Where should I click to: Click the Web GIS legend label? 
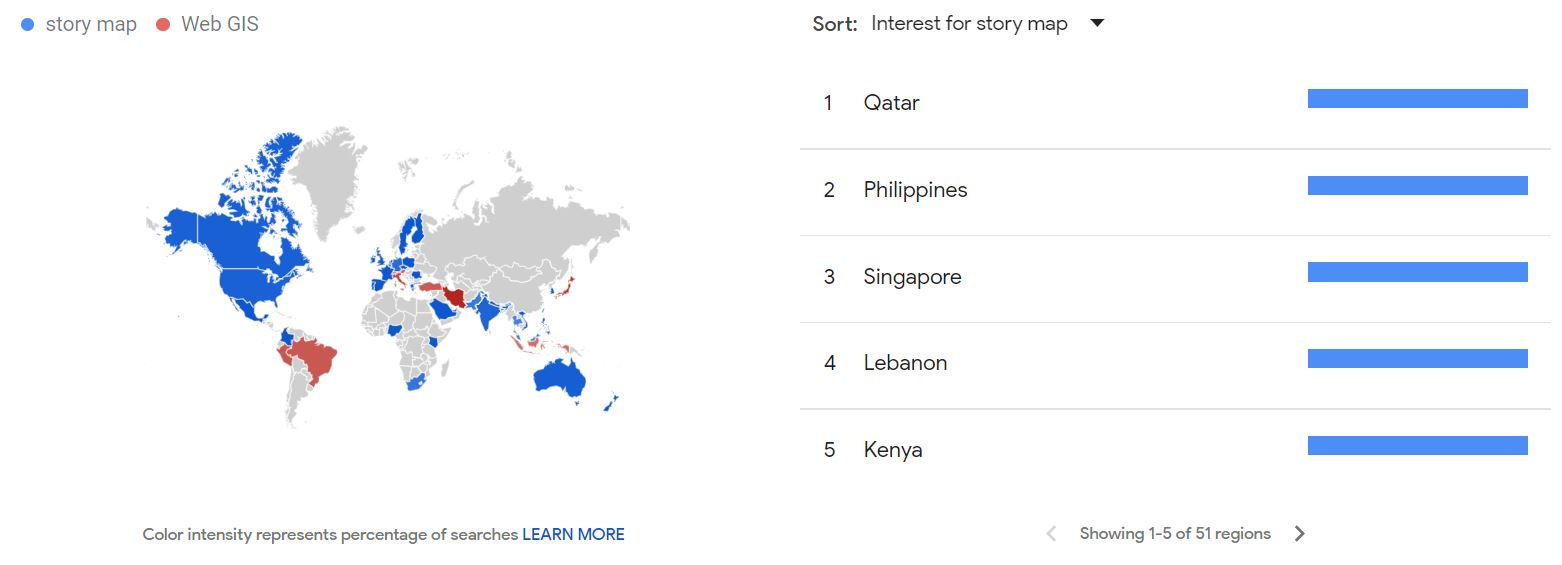220,25
